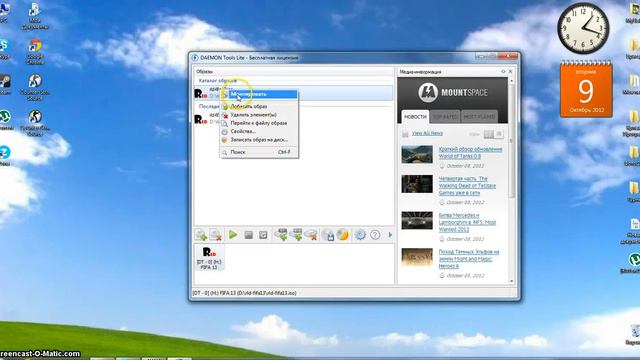Choose Поиск in the context menu
640x360 pixels.
[x=259, y=152]
